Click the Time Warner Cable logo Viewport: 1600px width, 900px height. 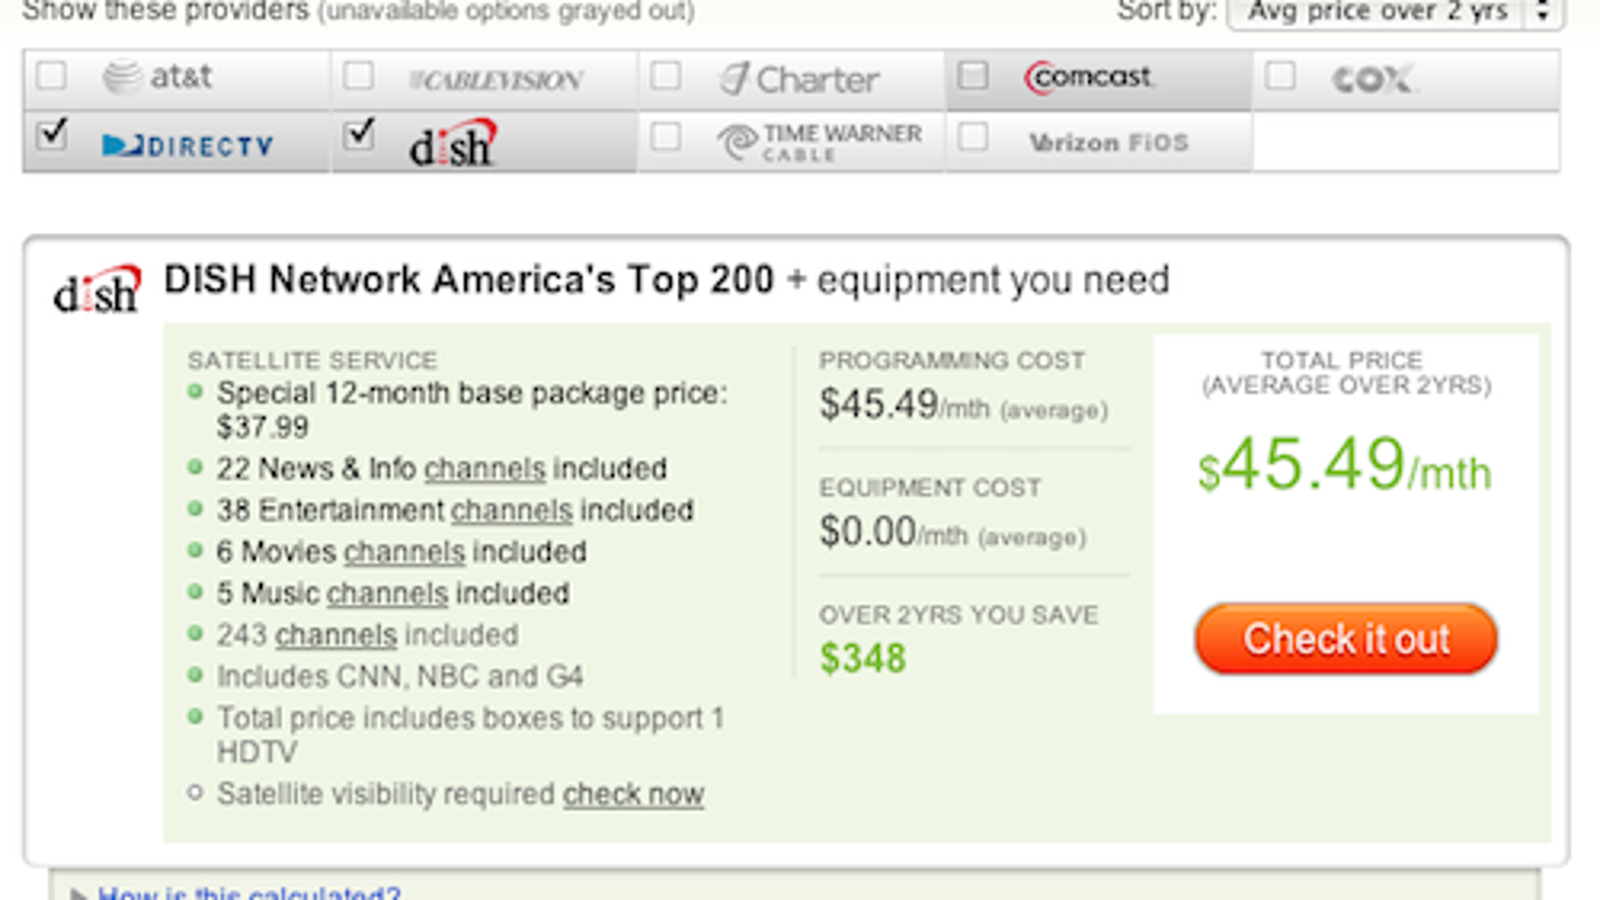tap(819, 142)
